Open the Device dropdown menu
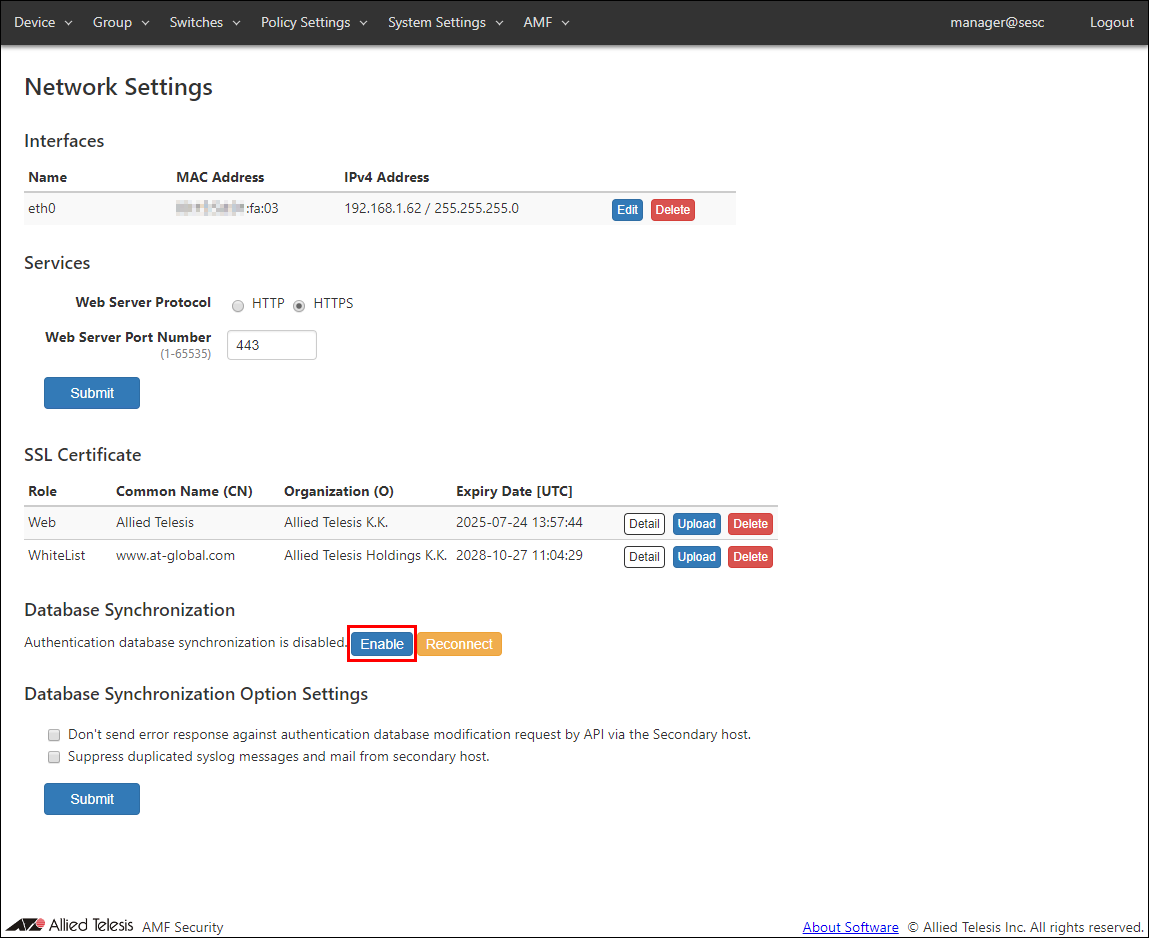Image resolution: width=1149 pixels, height=938 pixels. (43, 22)
